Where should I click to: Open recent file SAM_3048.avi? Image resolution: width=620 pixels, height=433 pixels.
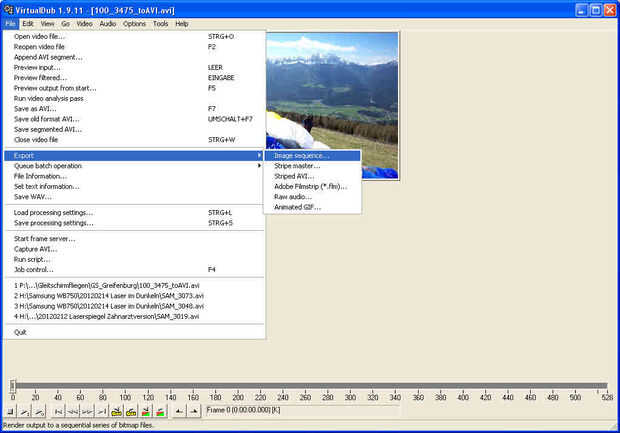(134, 306)
